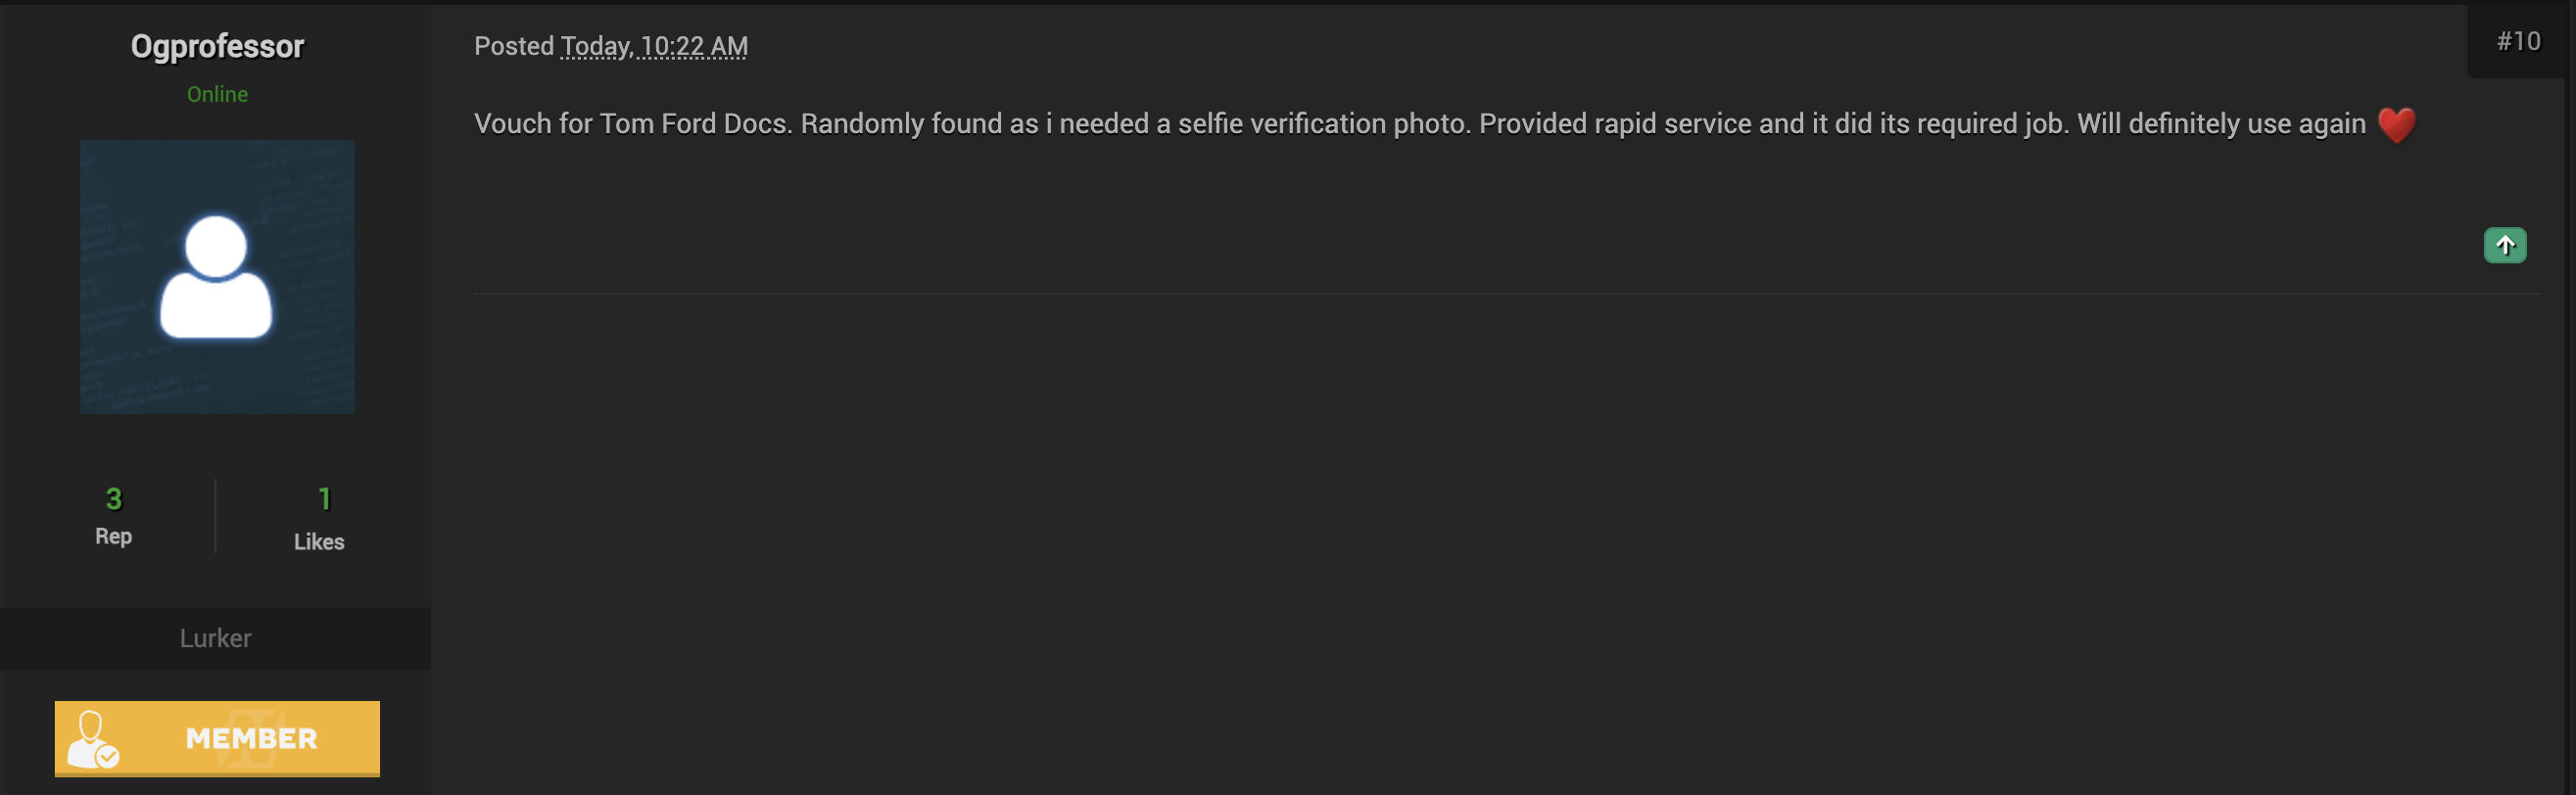
Task: Select the Lurker user title bar
Action: pyautogui.click(x=216, y=638)
